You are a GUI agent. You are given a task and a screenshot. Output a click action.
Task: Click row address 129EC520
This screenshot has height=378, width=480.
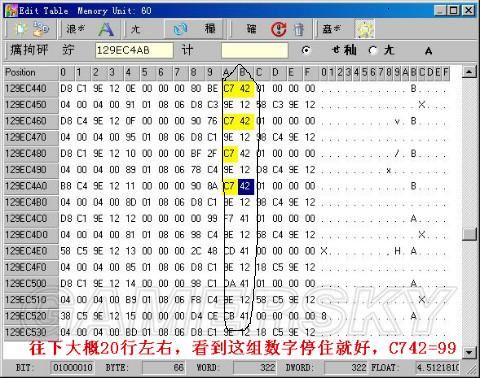click(31, 316)
